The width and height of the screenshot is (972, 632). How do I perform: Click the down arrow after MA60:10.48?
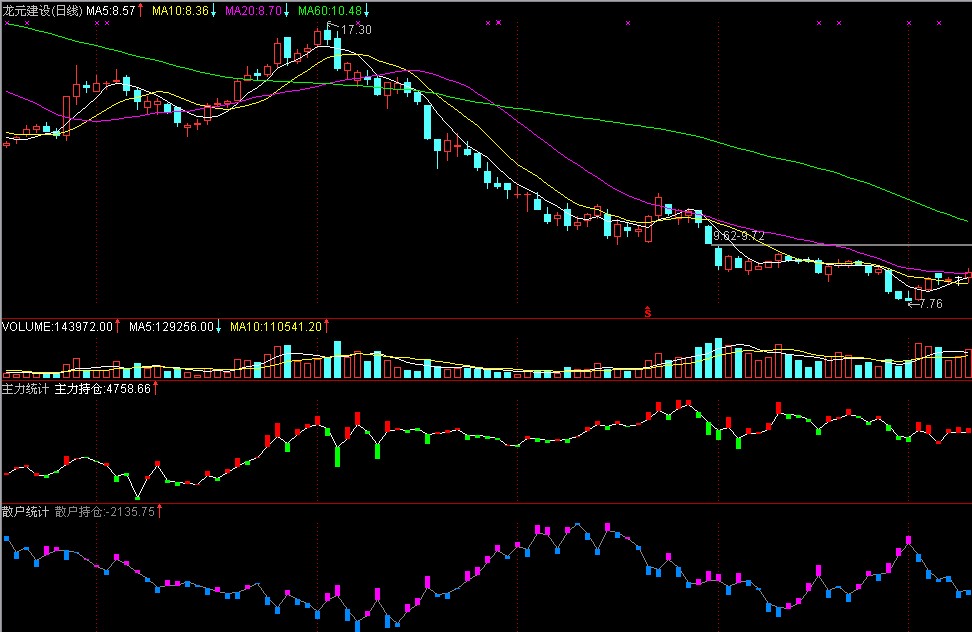pos(366,10)
